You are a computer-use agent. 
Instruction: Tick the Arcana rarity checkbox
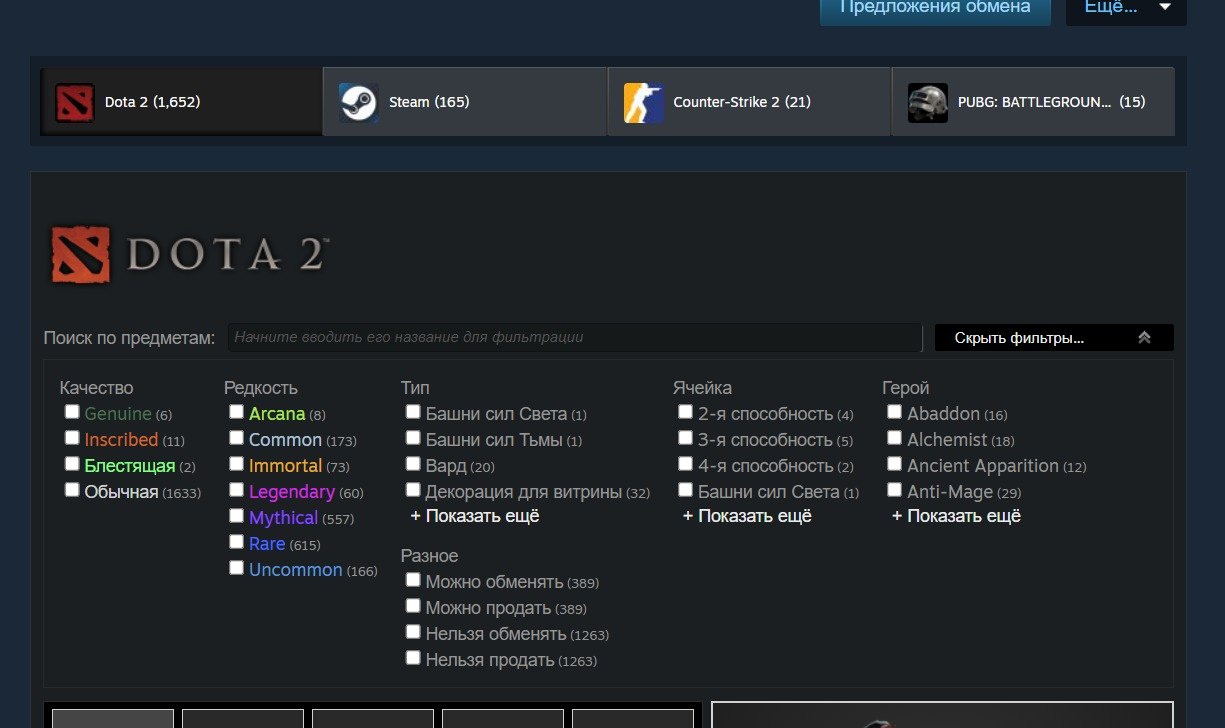(x=236, y=412)
